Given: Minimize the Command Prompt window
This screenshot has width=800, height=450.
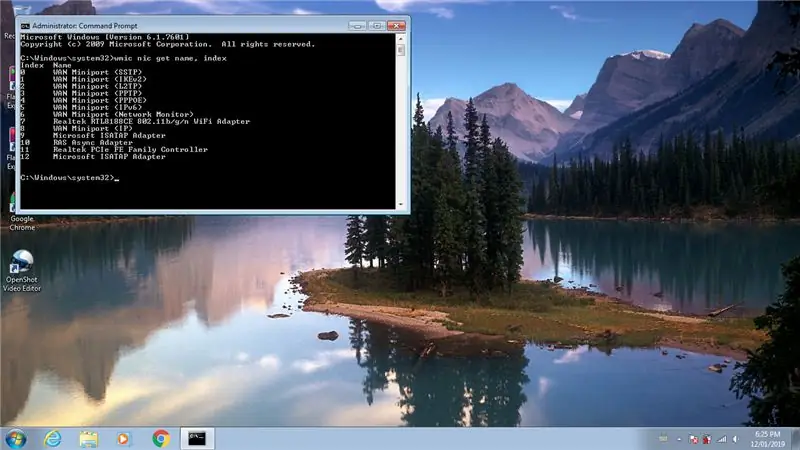Looking at the screenshot, I should (x=357, y=26).
